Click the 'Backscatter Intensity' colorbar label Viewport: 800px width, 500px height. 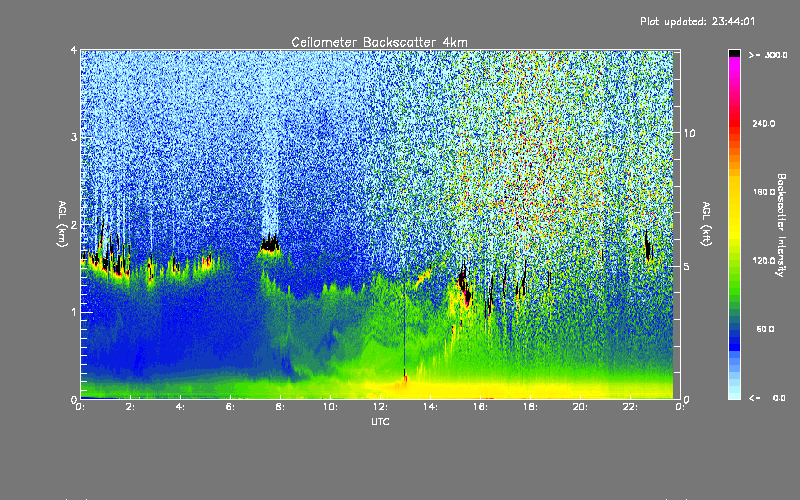[781, 225]
